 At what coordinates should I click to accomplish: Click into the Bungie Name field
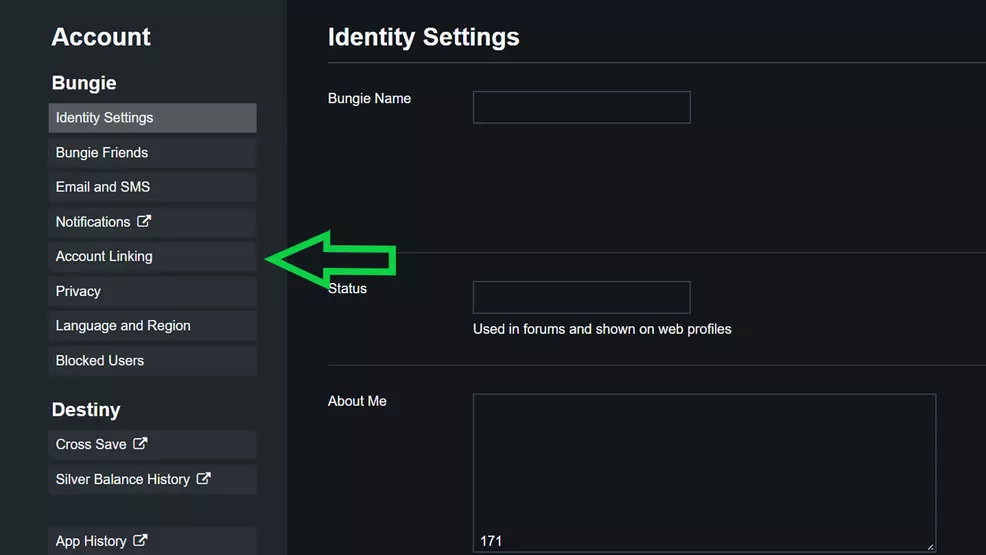point(581,107)
